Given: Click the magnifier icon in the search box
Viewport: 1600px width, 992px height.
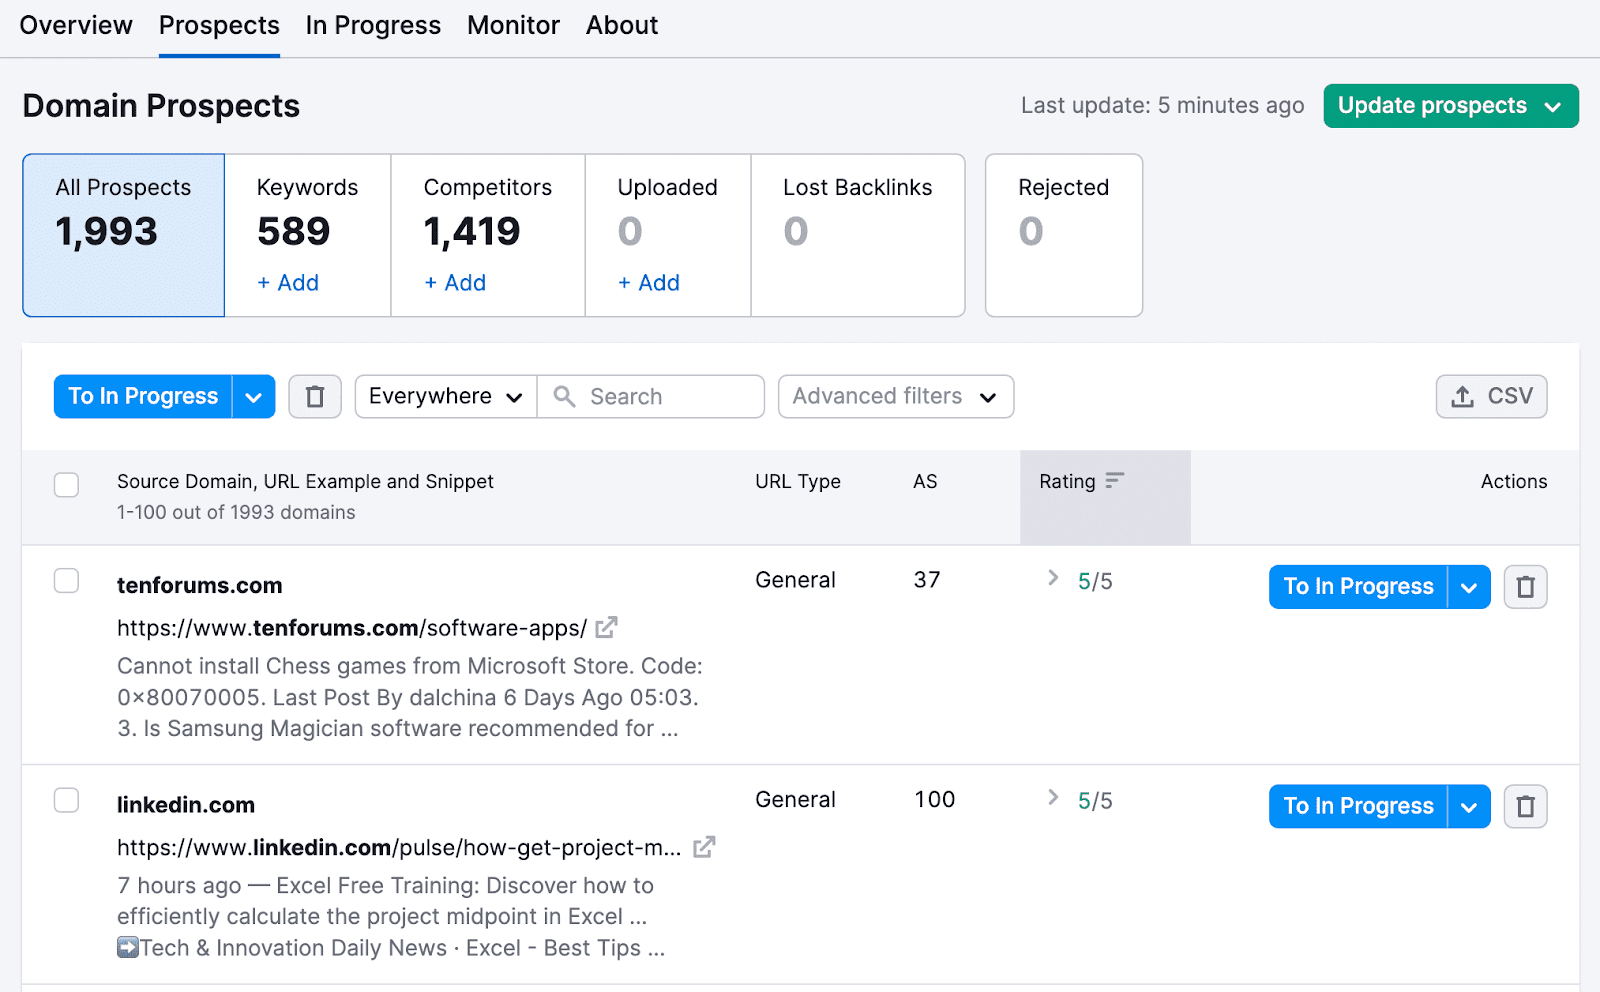Looking at the screenshot, I should pos(565,396).
